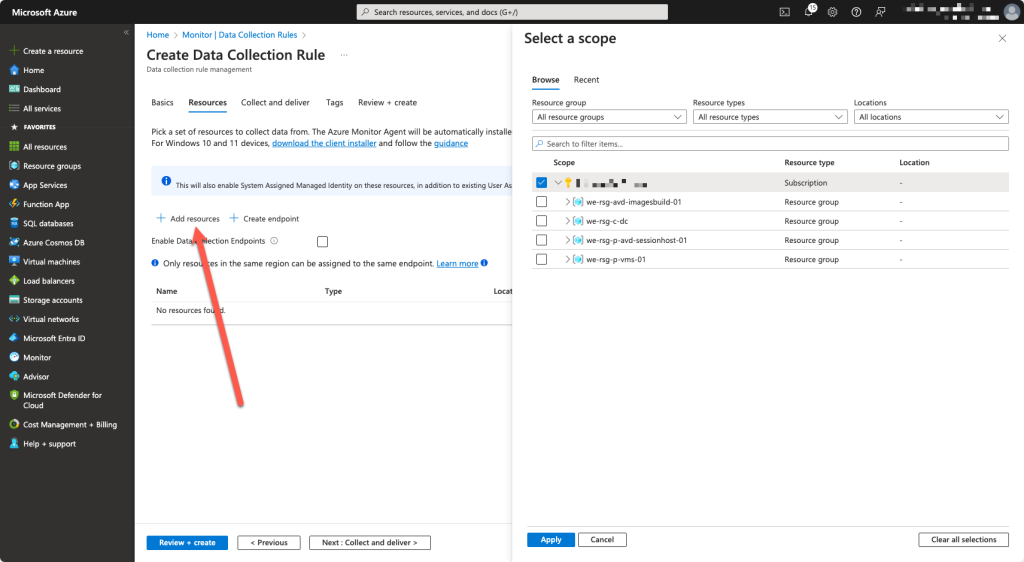
Task: Enable Data Collection Endpoints checkbox
Action: (323, 242)
